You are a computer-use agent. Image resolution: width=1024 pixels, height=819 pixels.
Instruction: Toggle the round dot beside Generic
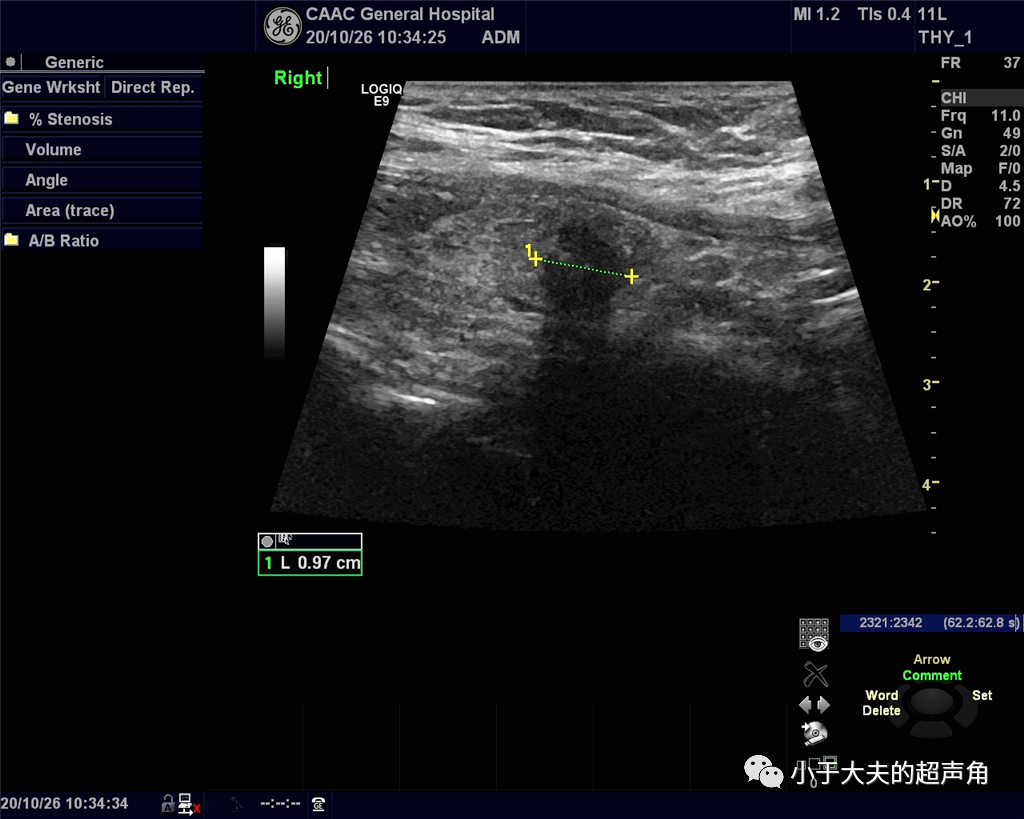tap(10, 62)
